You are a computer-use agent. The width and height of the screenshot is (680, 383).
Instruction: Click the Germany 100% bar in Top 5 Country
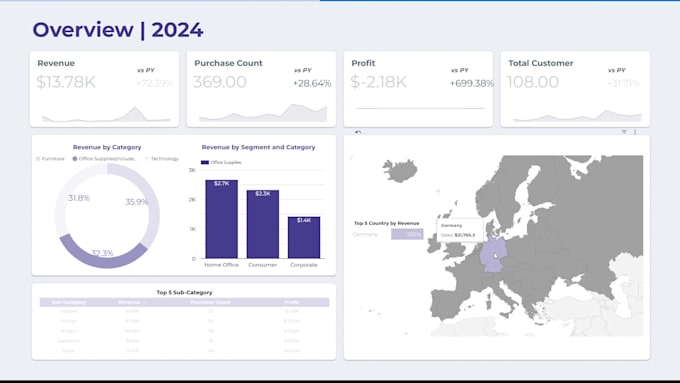407,234
